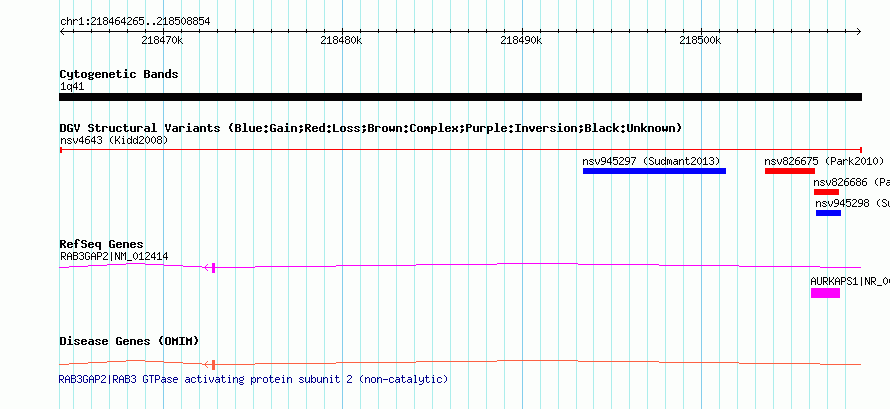Click the left arrowhead of the ruler

(x=62, y=32)
